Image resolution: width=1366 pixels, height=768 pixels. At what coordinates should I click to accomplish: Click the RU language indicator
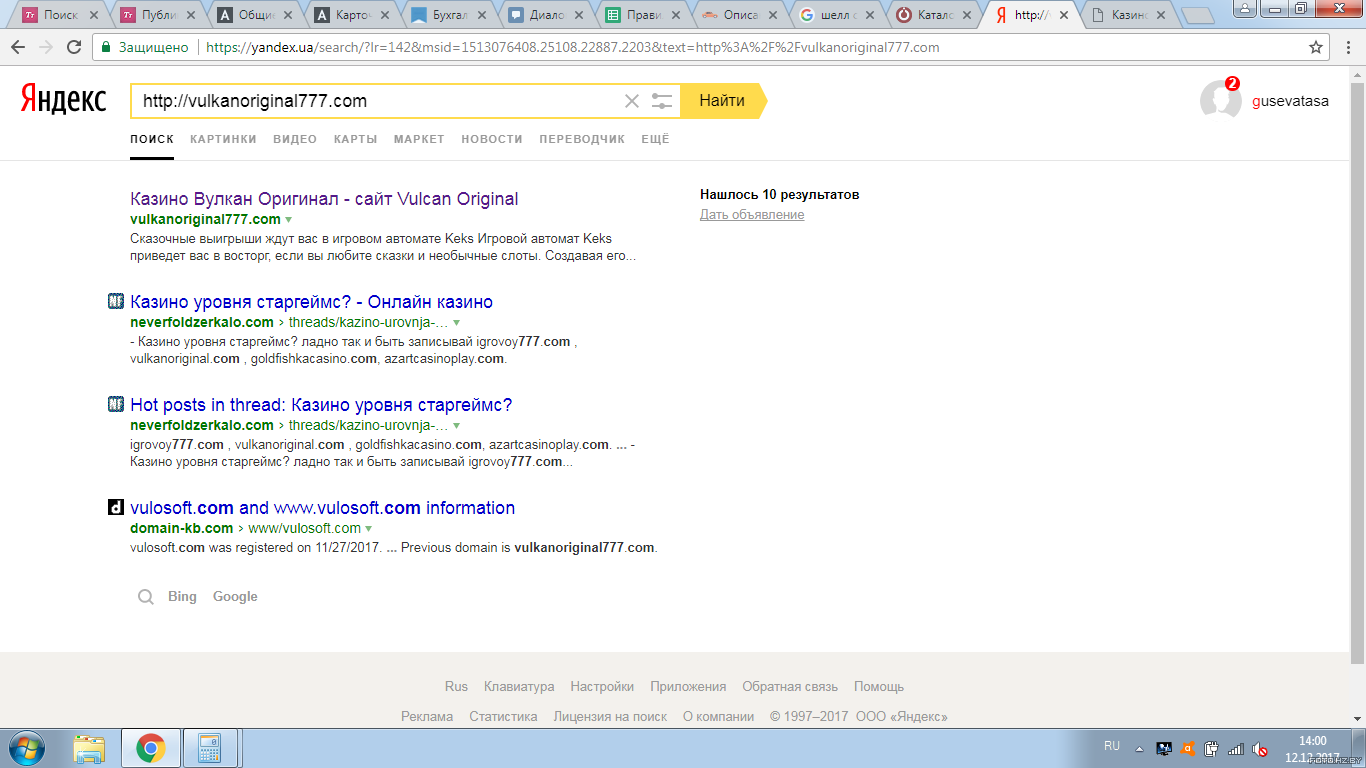1112,746
